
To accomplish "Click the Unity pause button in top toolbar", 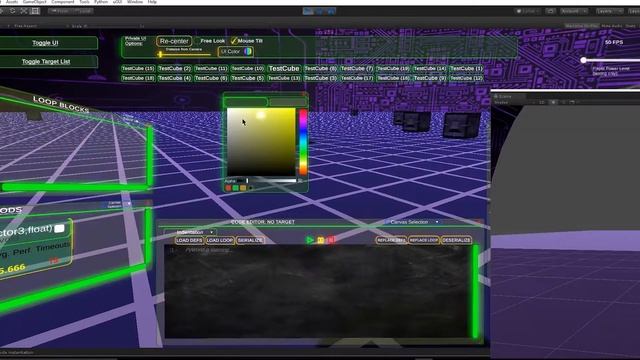I will coord(320,11).
